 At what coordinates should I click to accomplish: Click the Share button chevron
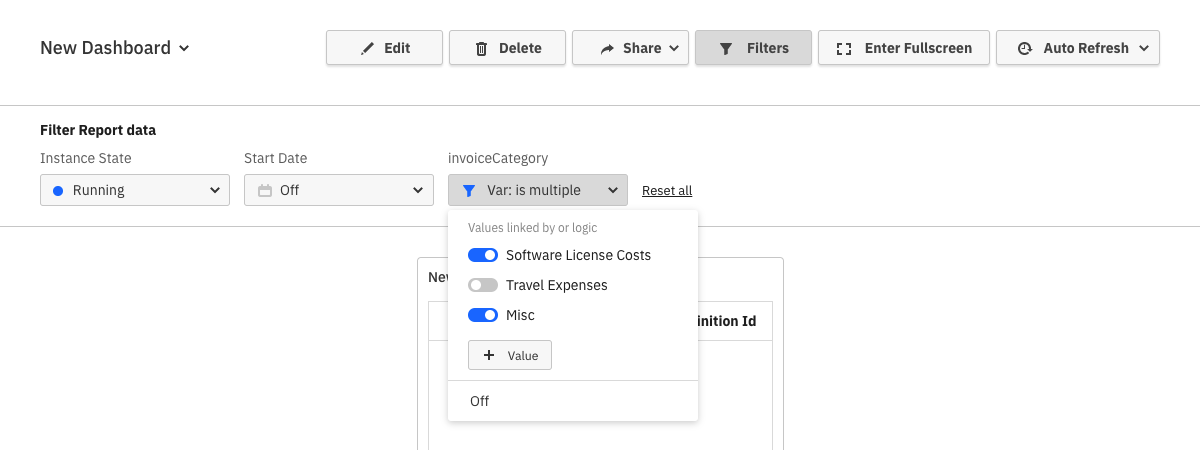pyautogui.click(x=674, y=48)
